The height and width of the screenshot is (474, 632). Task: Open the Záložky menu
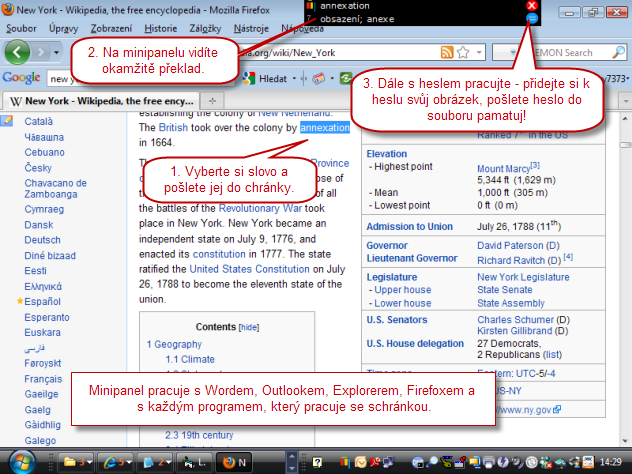coord(205,29)
